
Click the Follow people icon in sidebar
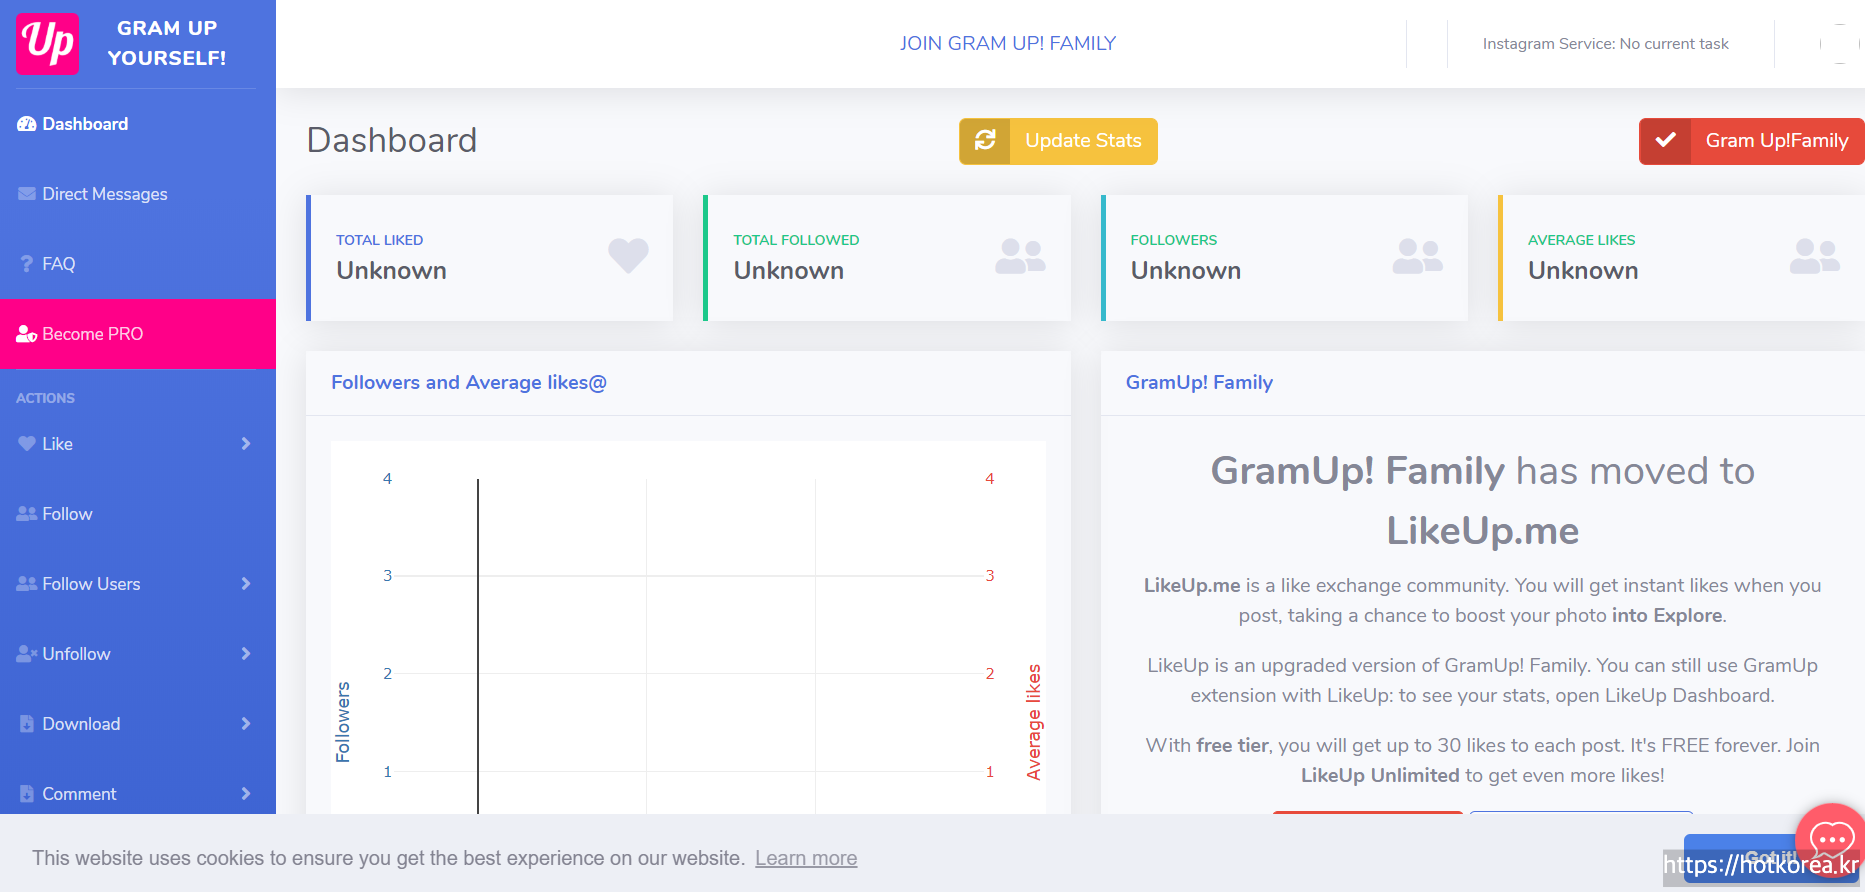click(x=27, y=514)
